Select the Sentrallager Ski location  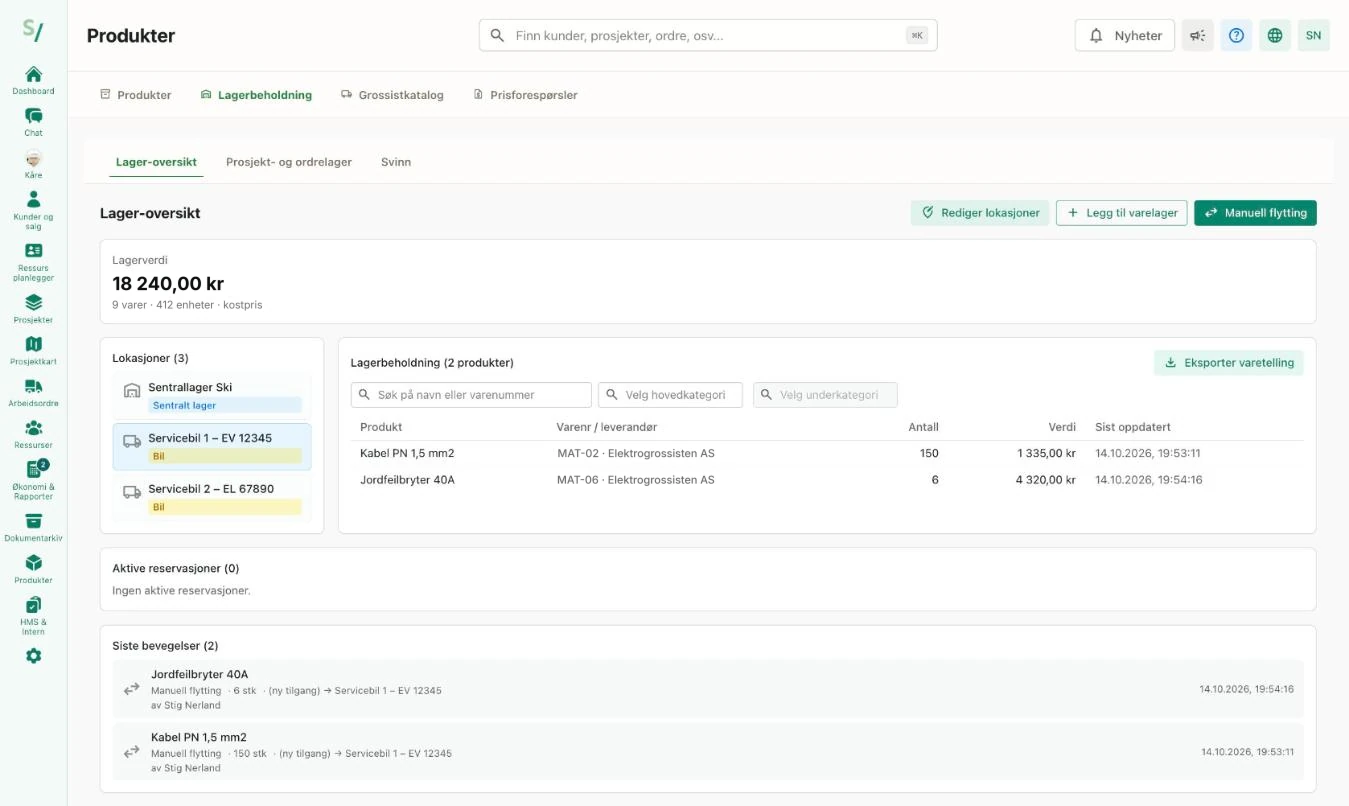[212, 396]
